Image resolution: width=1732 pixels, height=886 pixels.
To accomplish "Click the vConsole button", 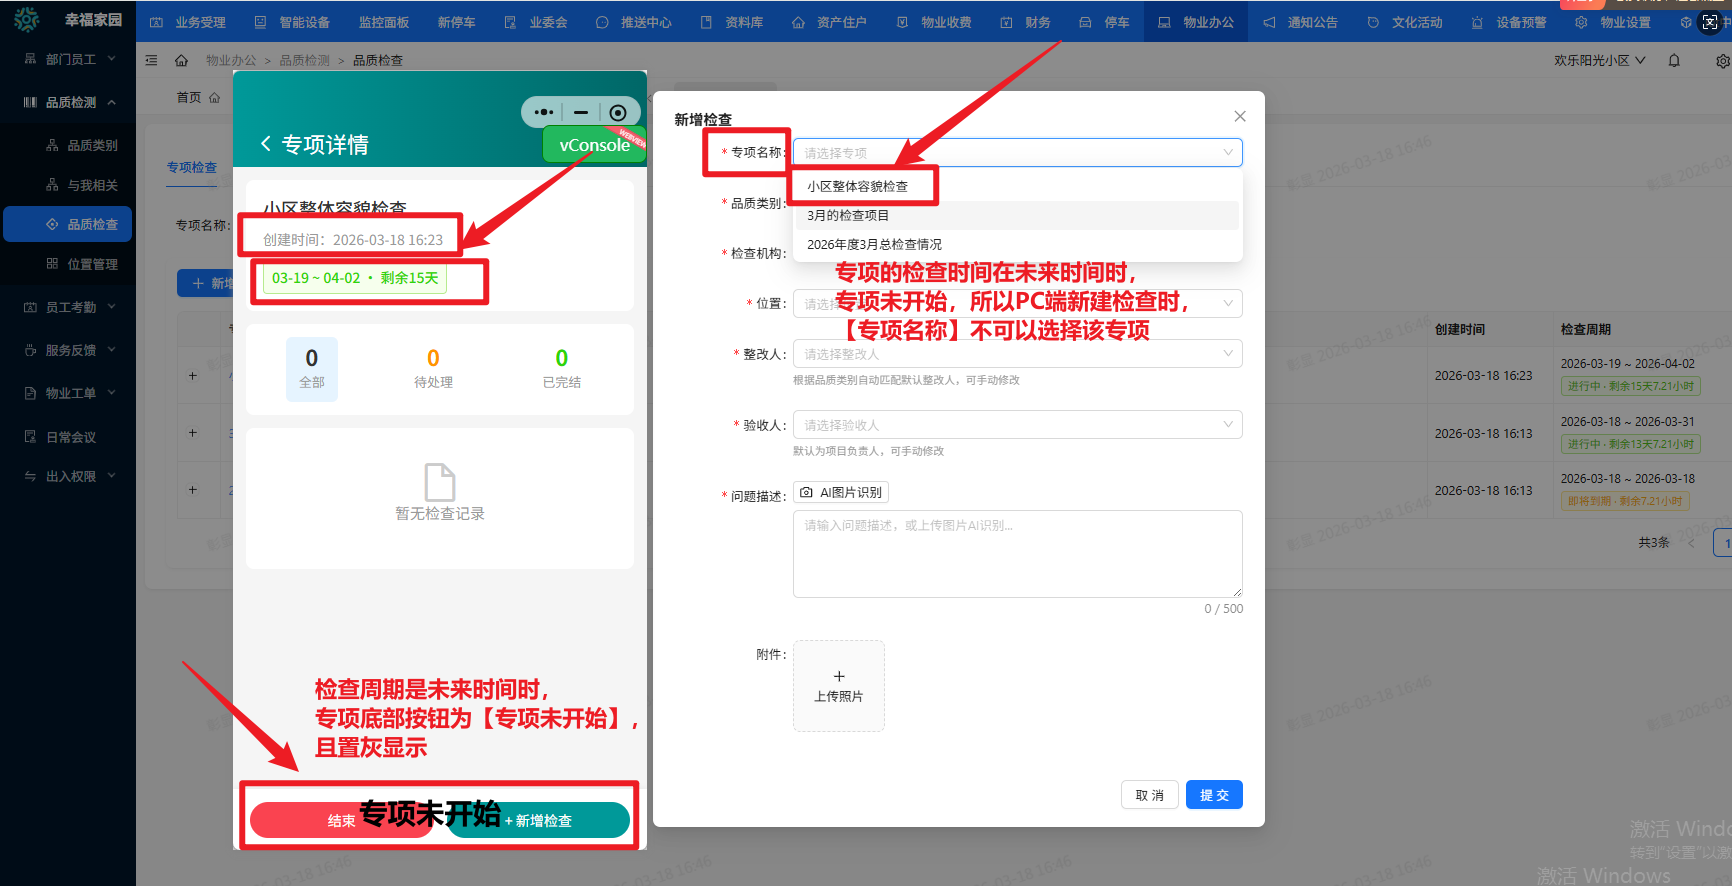I will pos(594,145).
